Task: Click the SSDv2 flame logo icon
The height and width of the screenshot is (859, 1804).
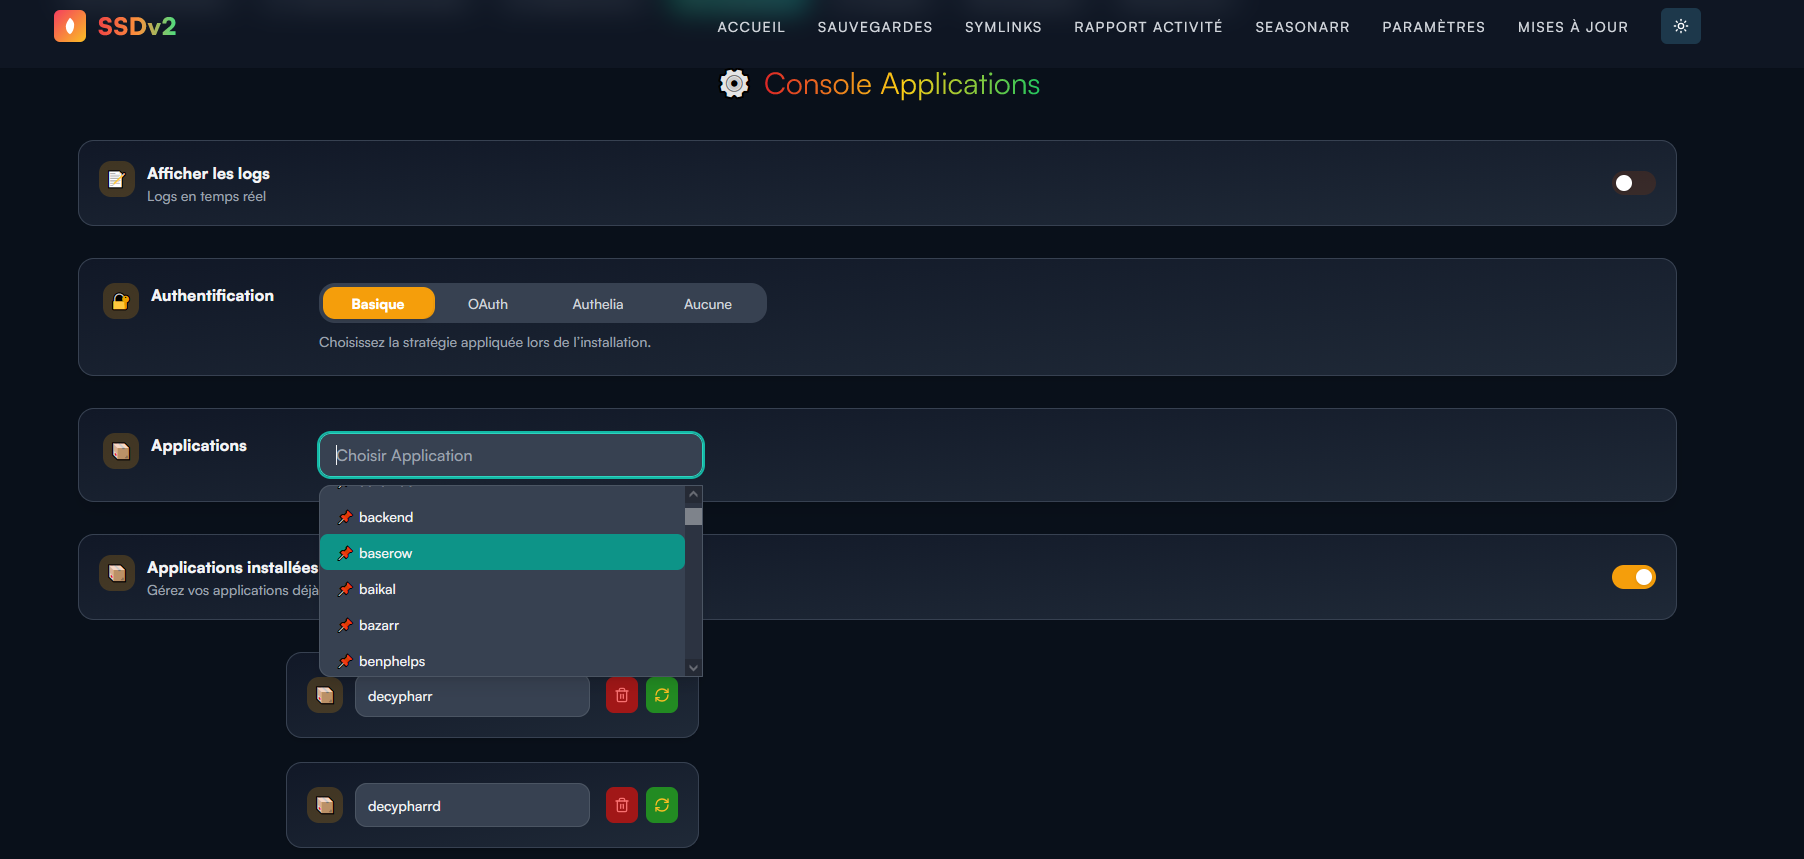Action: 70,26
